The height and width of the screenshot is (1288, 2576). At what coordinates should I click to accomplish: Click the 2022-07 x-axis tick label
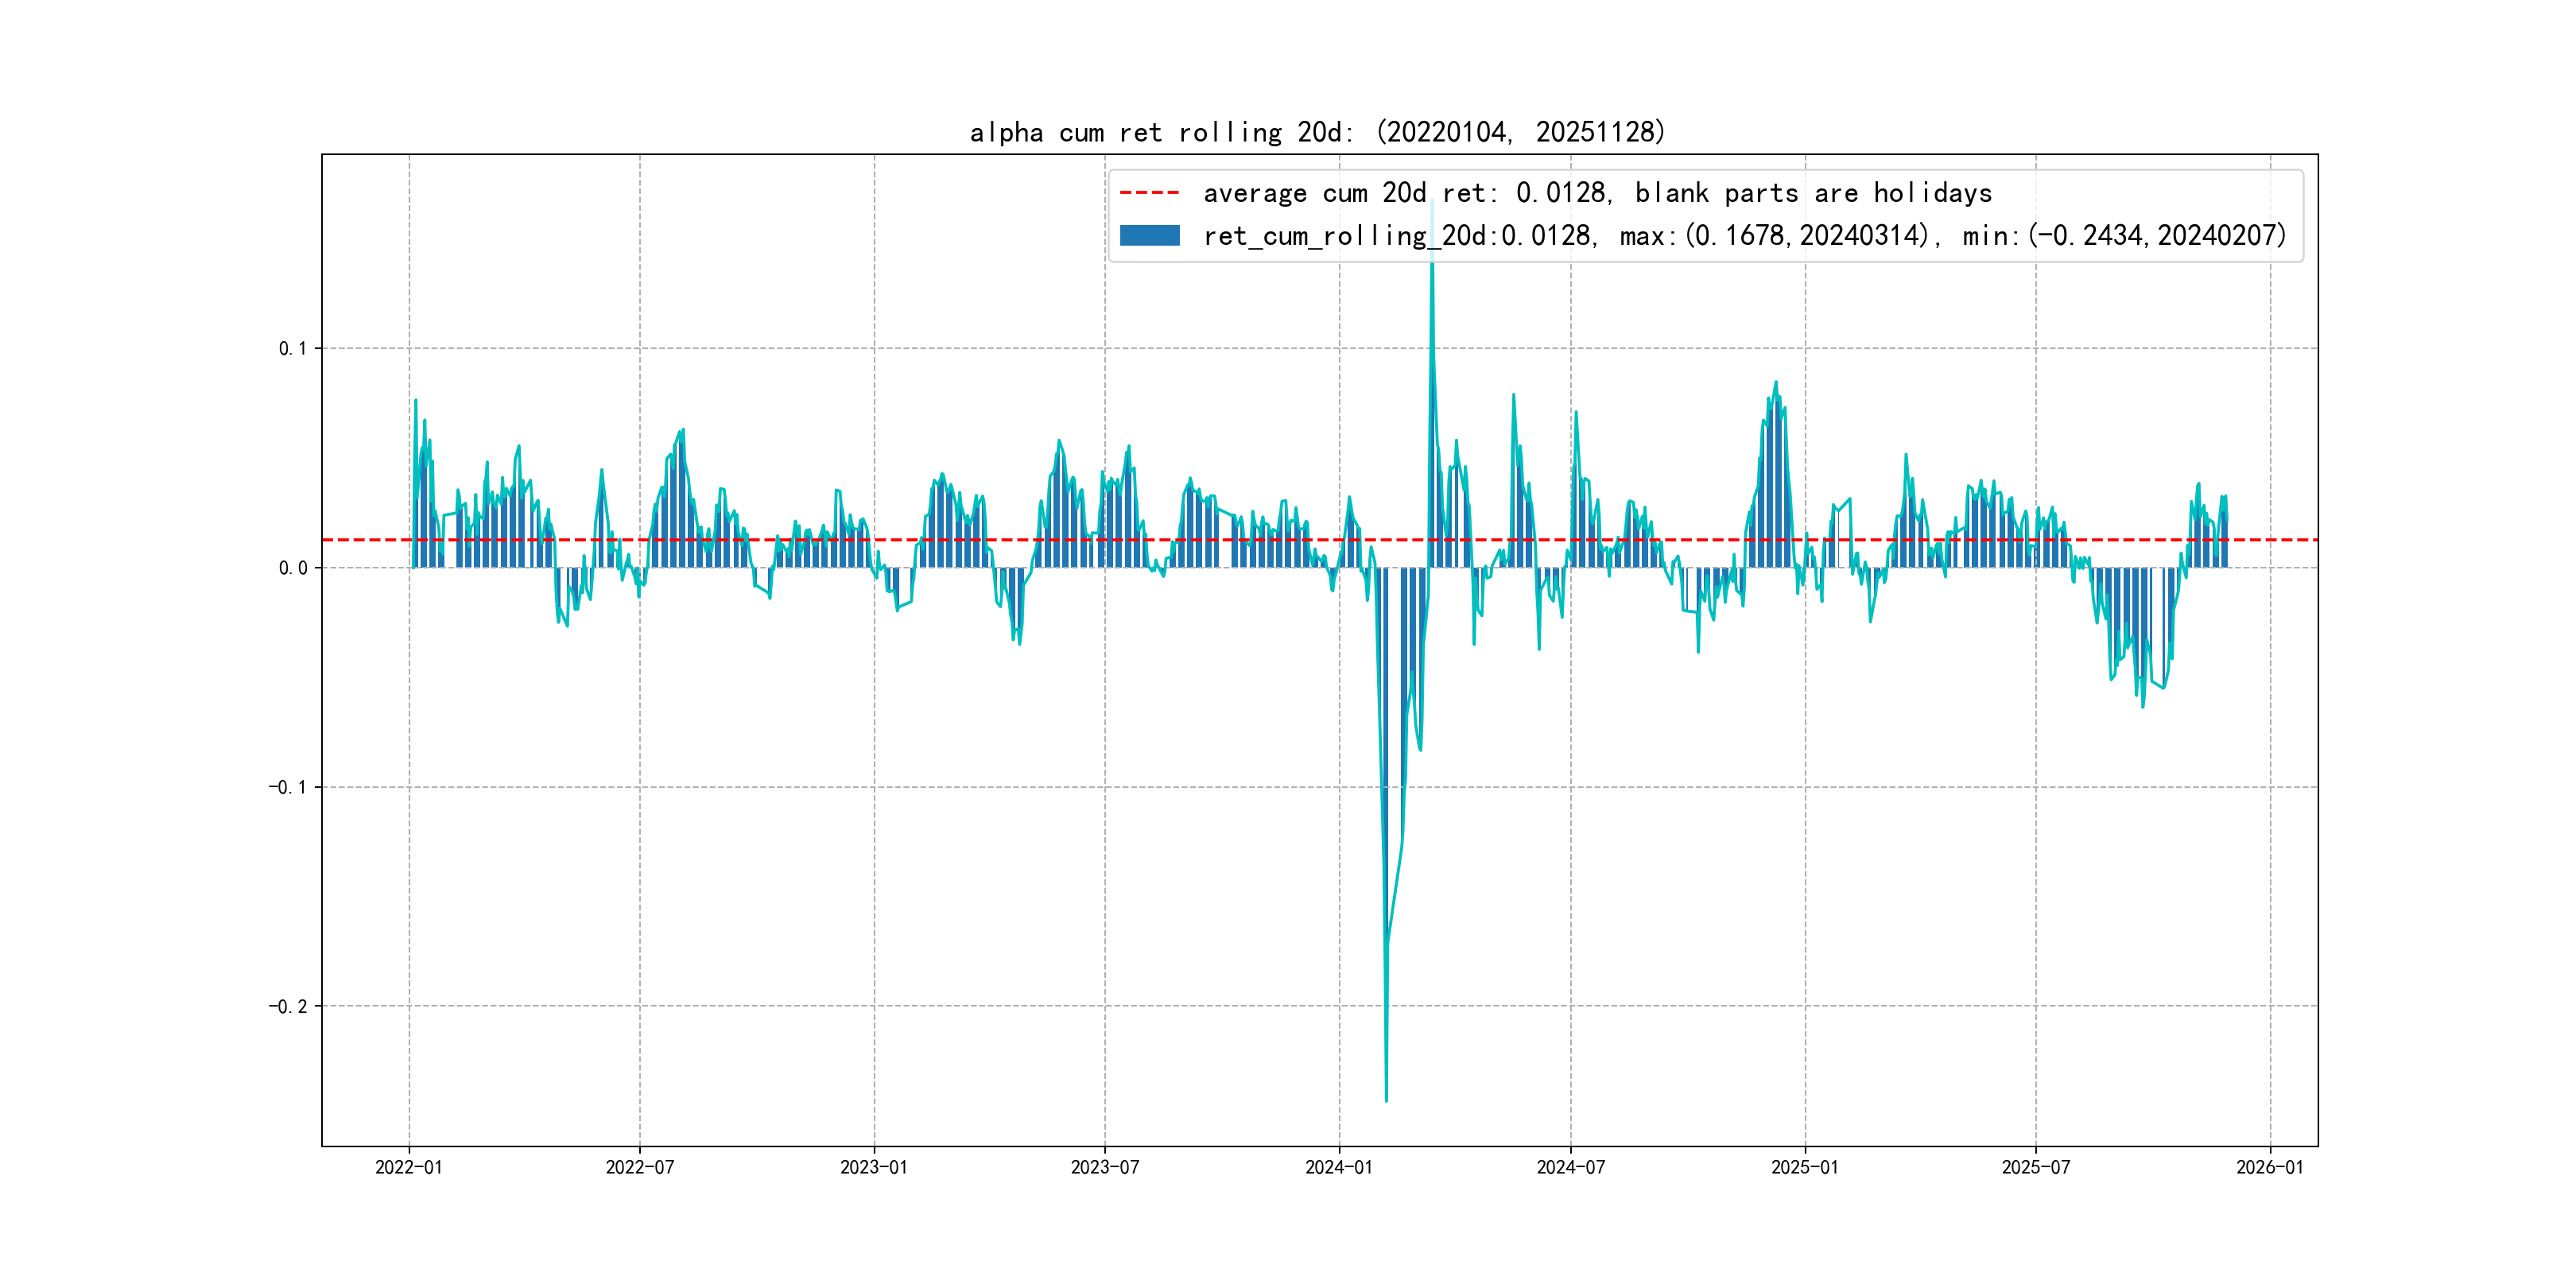point(640,1167)
